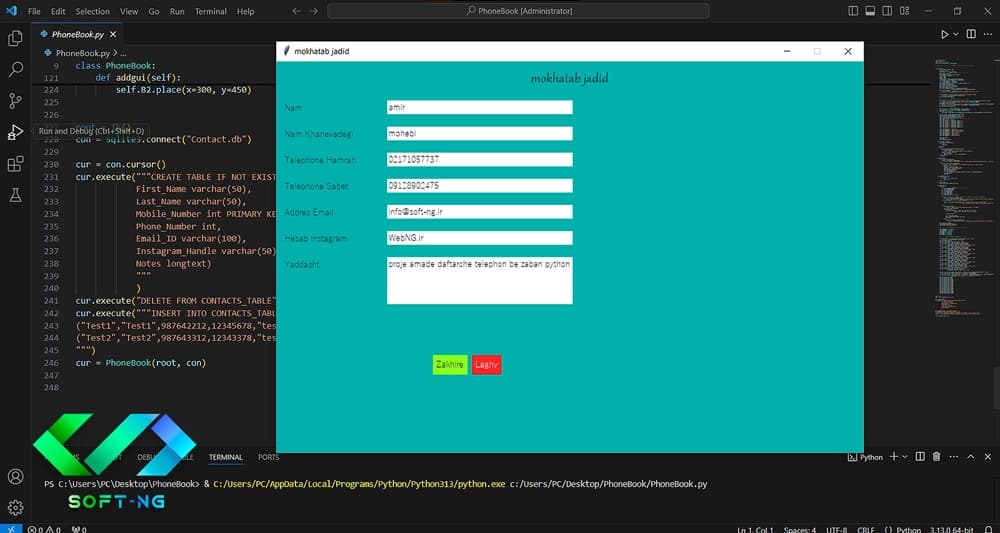Close the PhoneBook.py editor tab

(x=113, y=34)
